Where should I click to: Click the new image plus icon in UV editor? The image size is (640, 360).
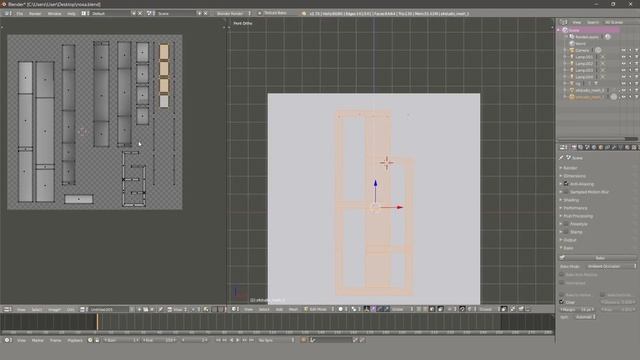coord(139,309)
